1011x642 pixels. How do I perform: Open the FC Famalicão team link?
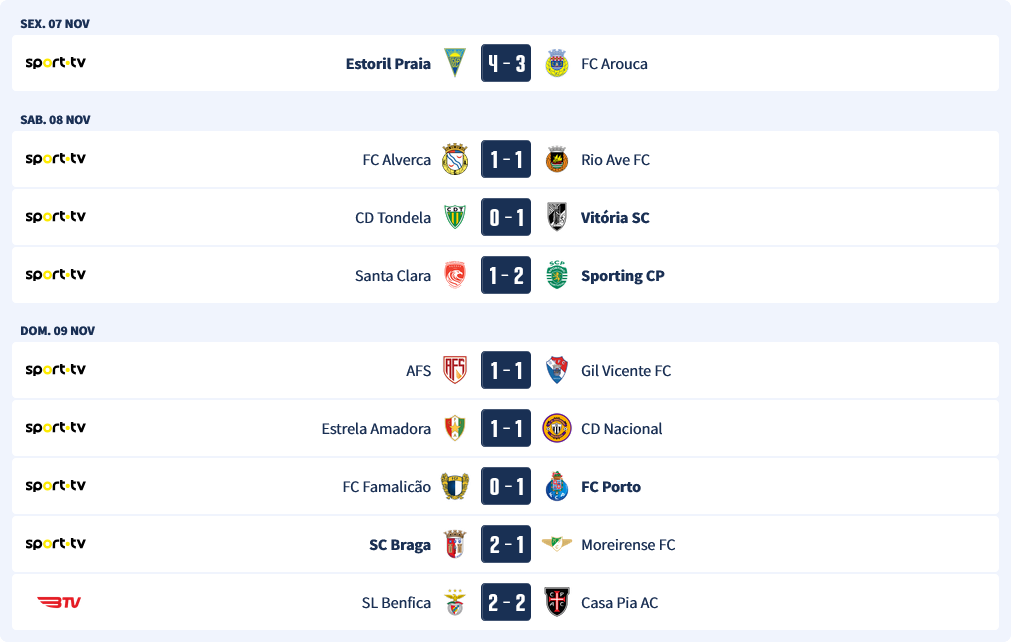387,486
